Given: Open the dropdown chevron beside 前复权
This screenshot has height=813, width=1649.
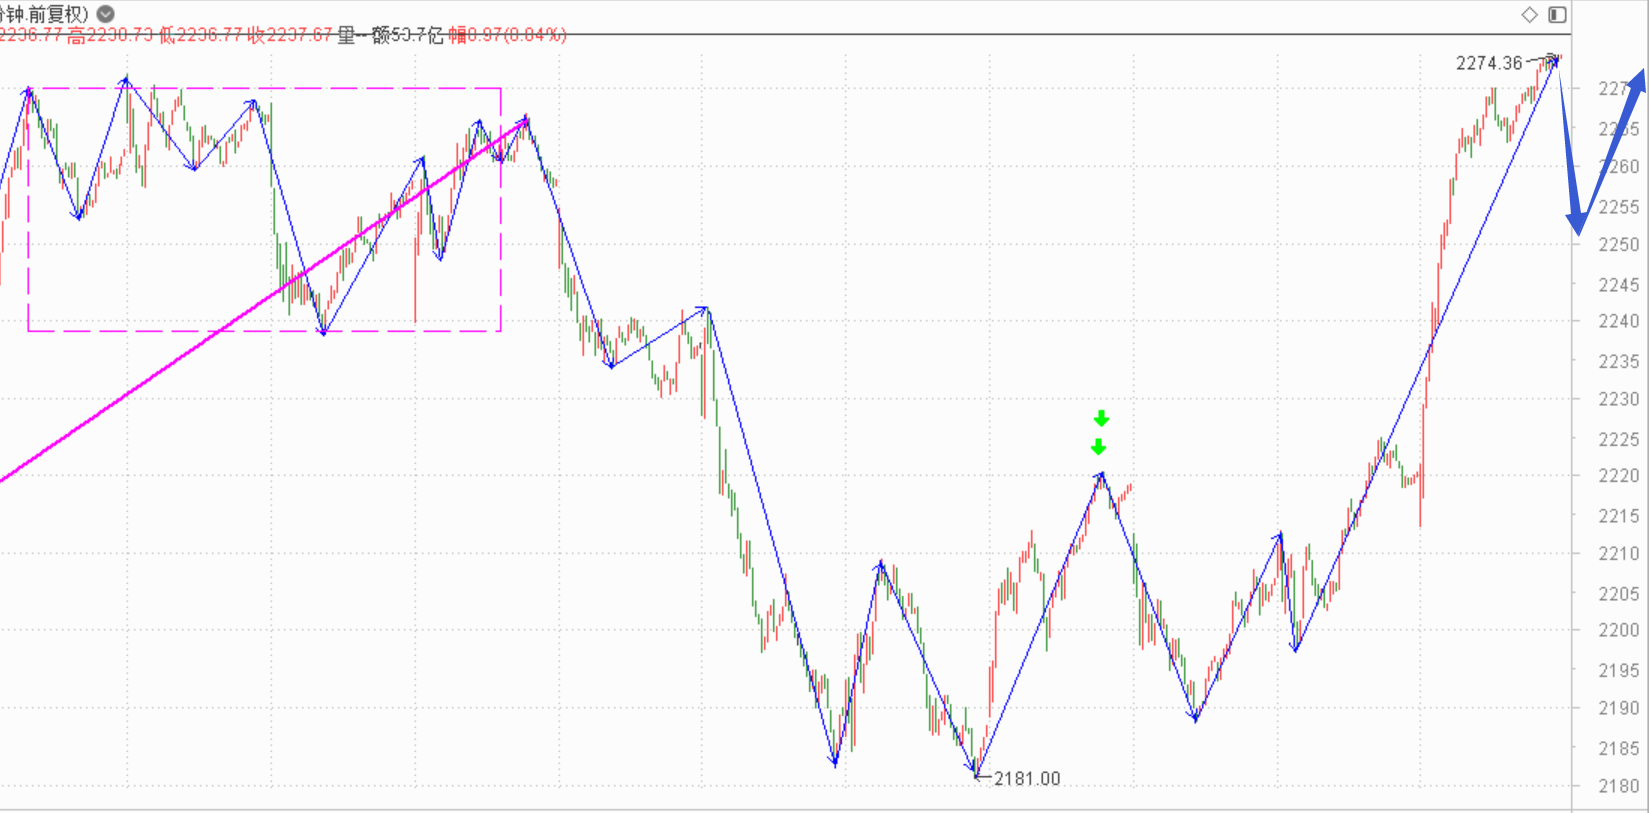Looking at the screenshot, I should (x=105, y=14).
